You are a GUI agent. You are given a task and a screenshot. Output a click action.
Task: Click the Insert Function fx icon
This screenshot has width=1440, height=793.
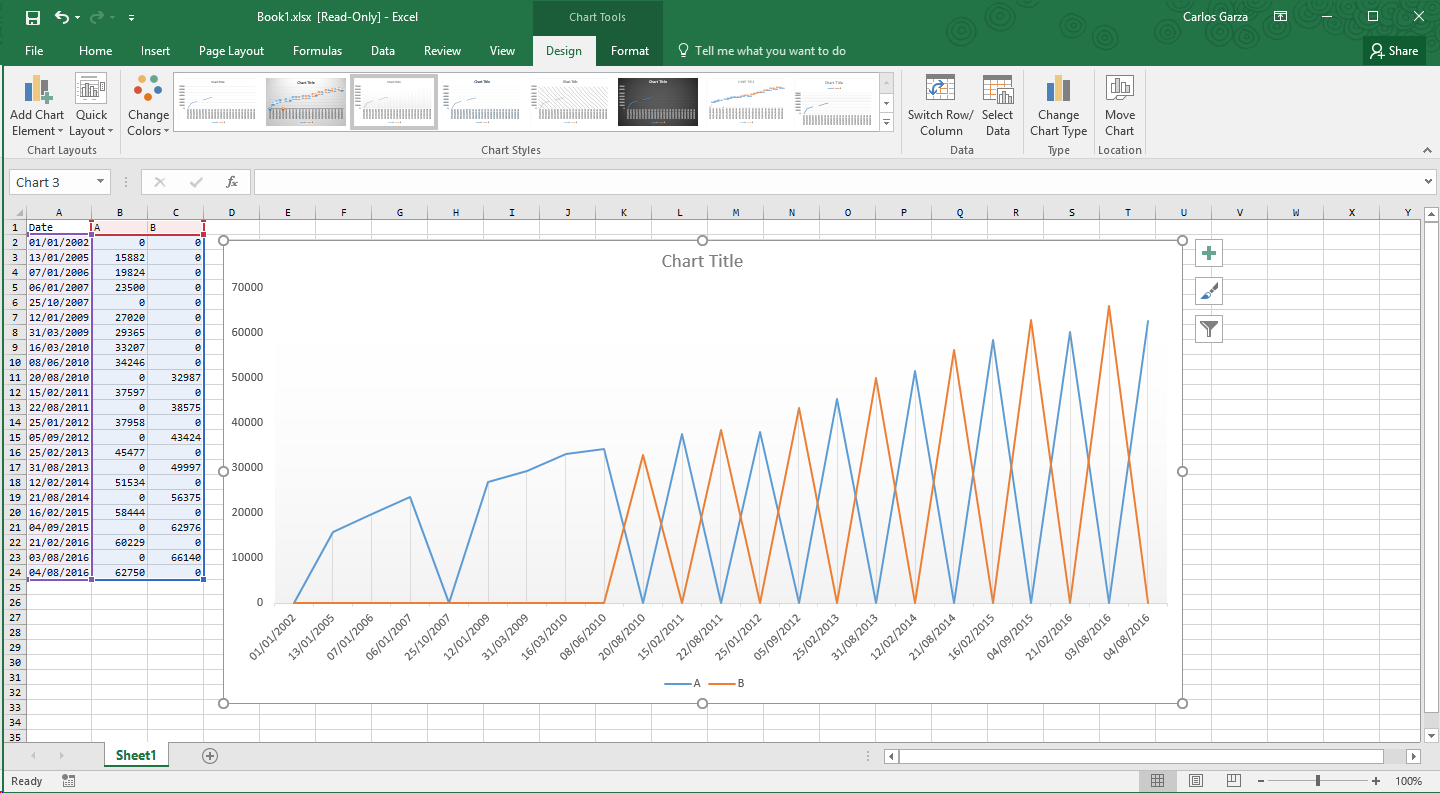click(x=232, y=182)
